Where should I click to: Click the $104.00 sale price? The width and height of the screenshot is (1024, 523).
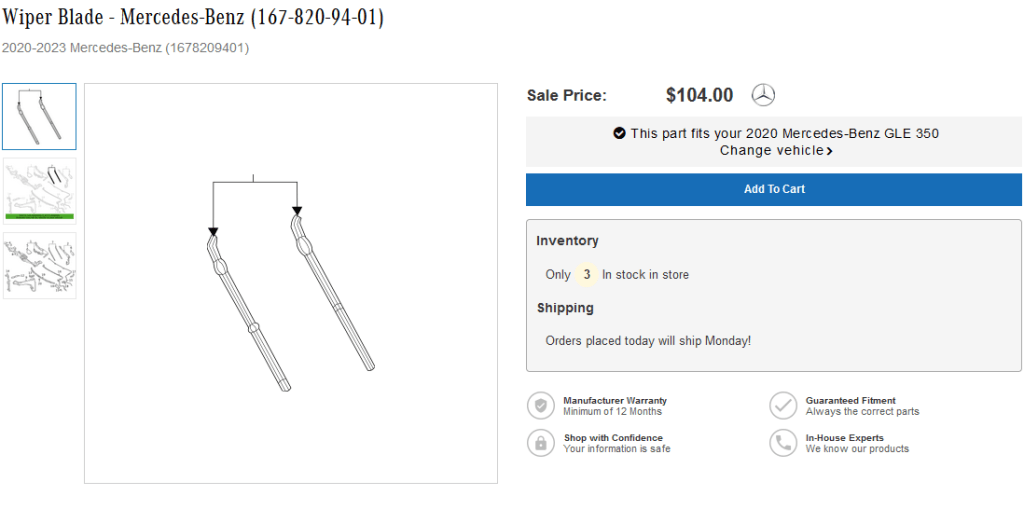[x=699, y=95]
